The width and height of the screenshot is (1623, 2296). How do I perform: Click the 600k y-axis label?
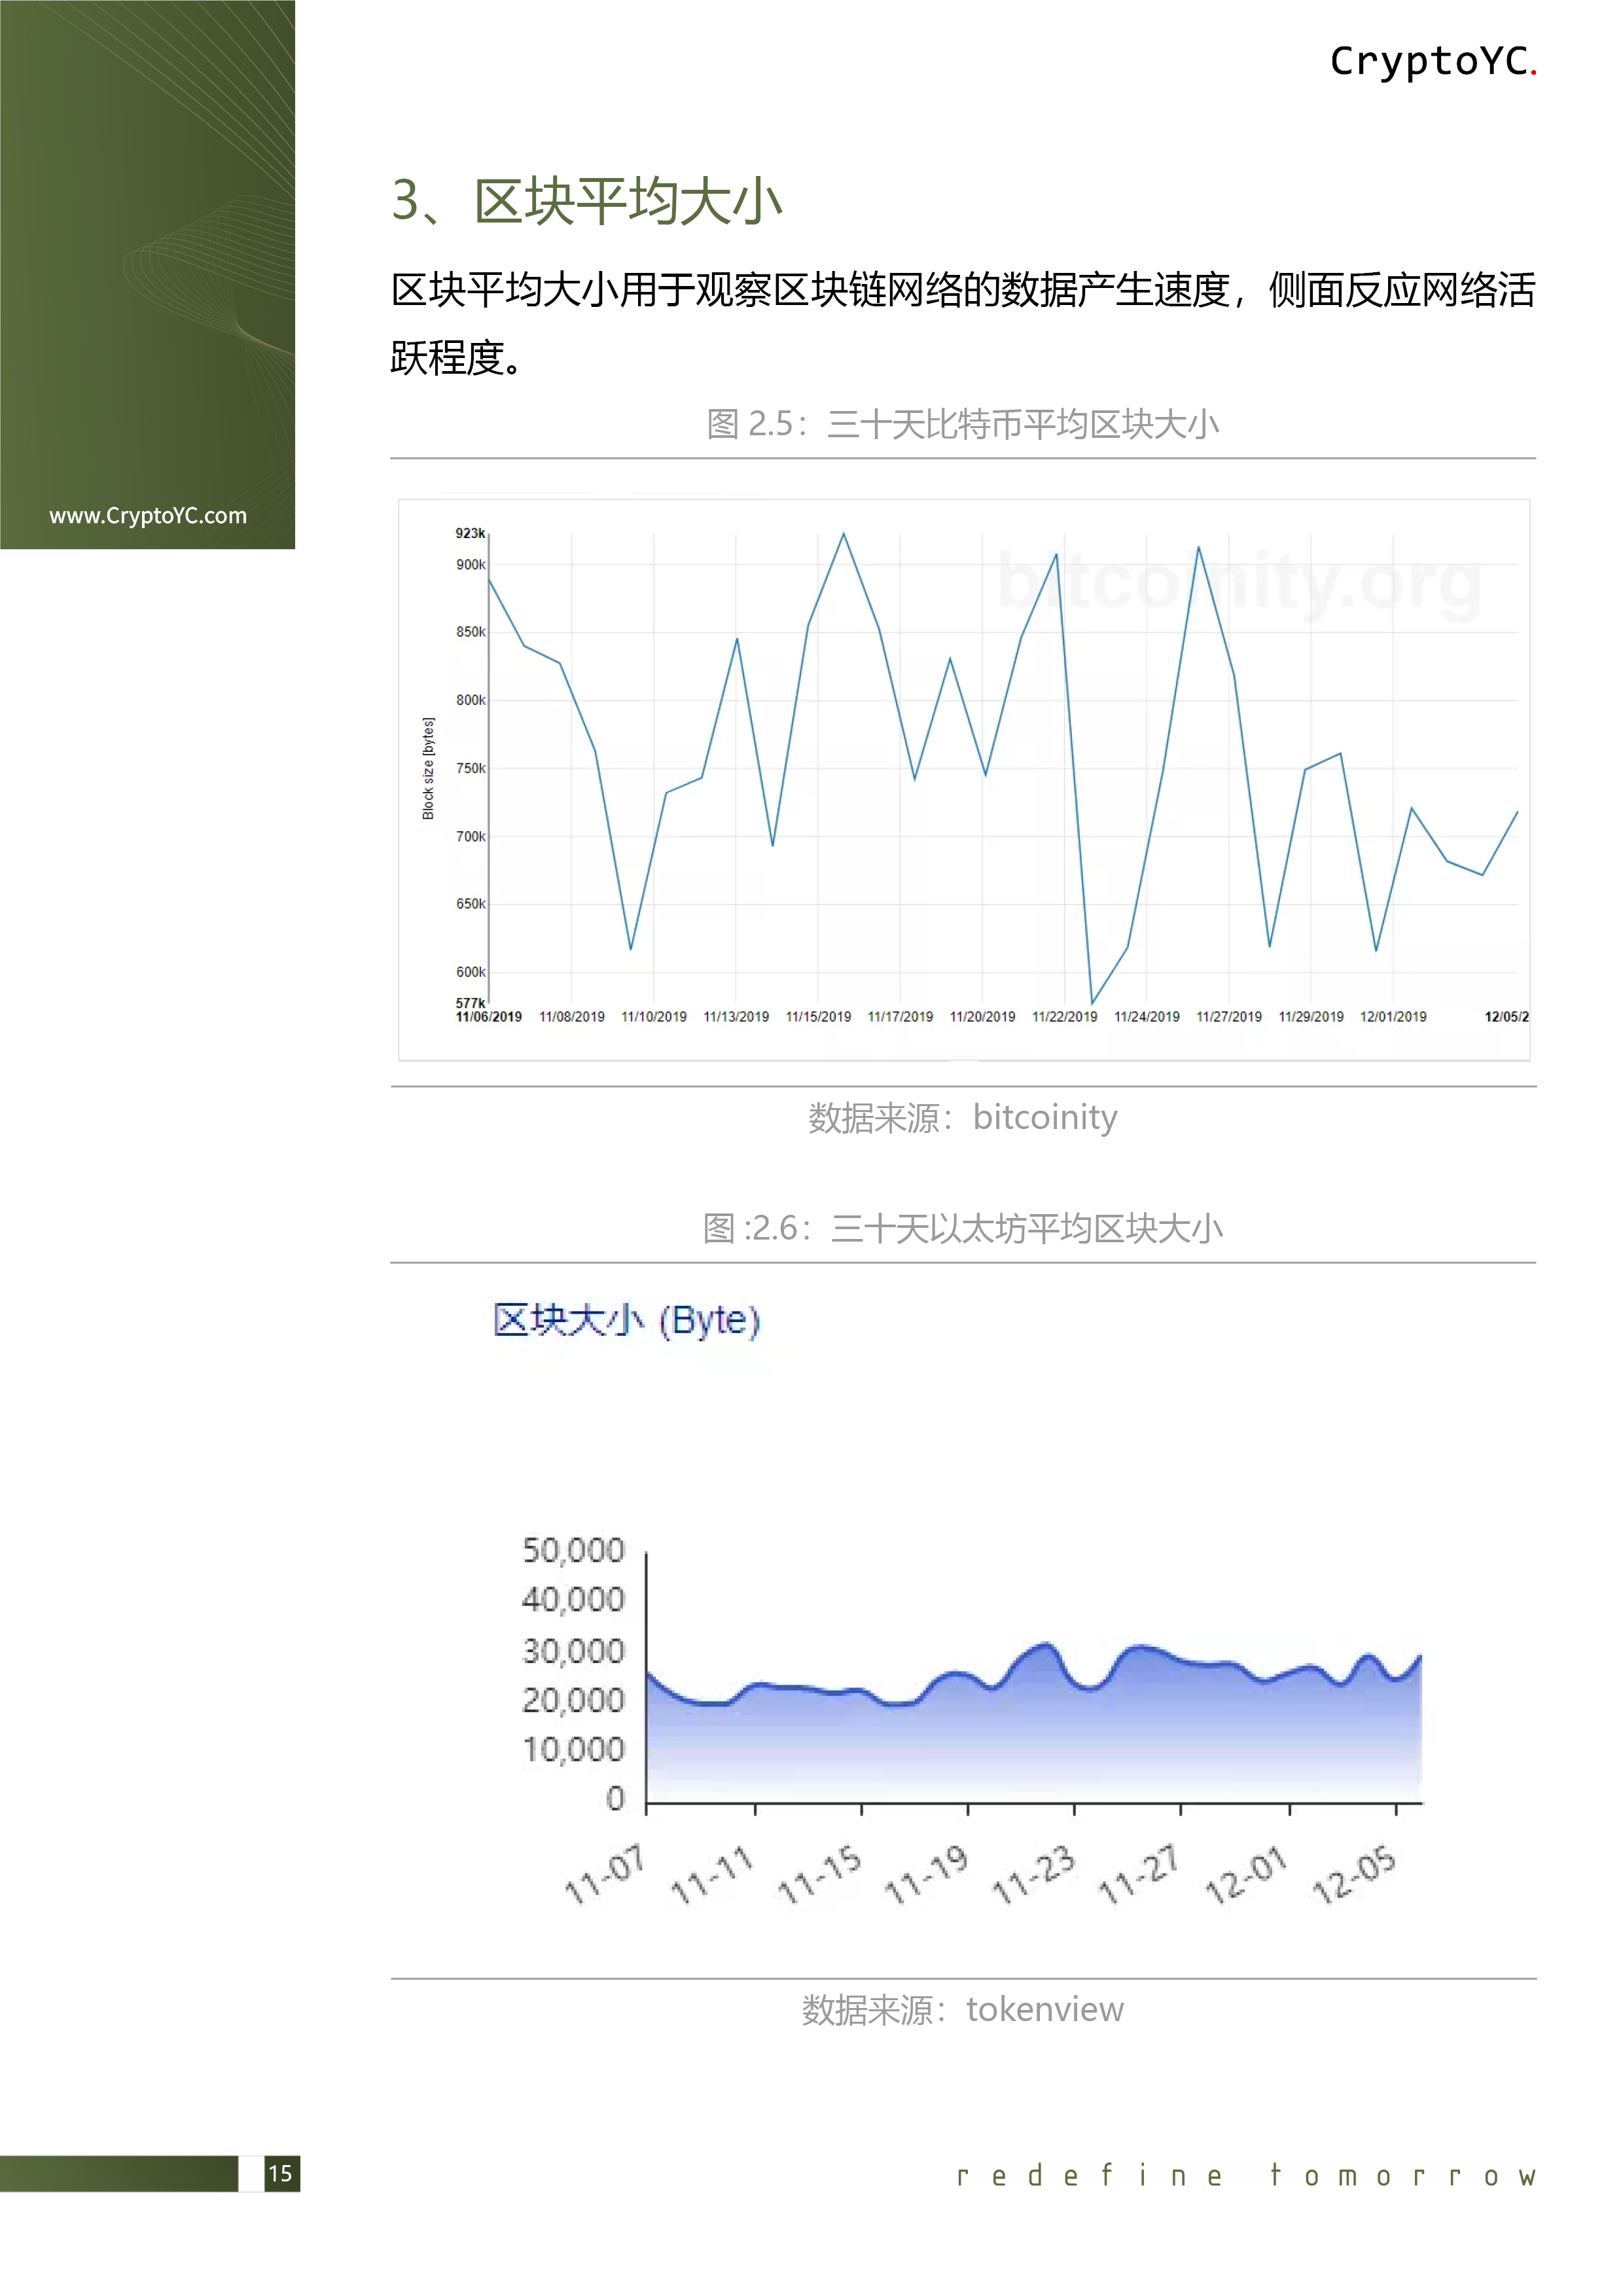470,972
